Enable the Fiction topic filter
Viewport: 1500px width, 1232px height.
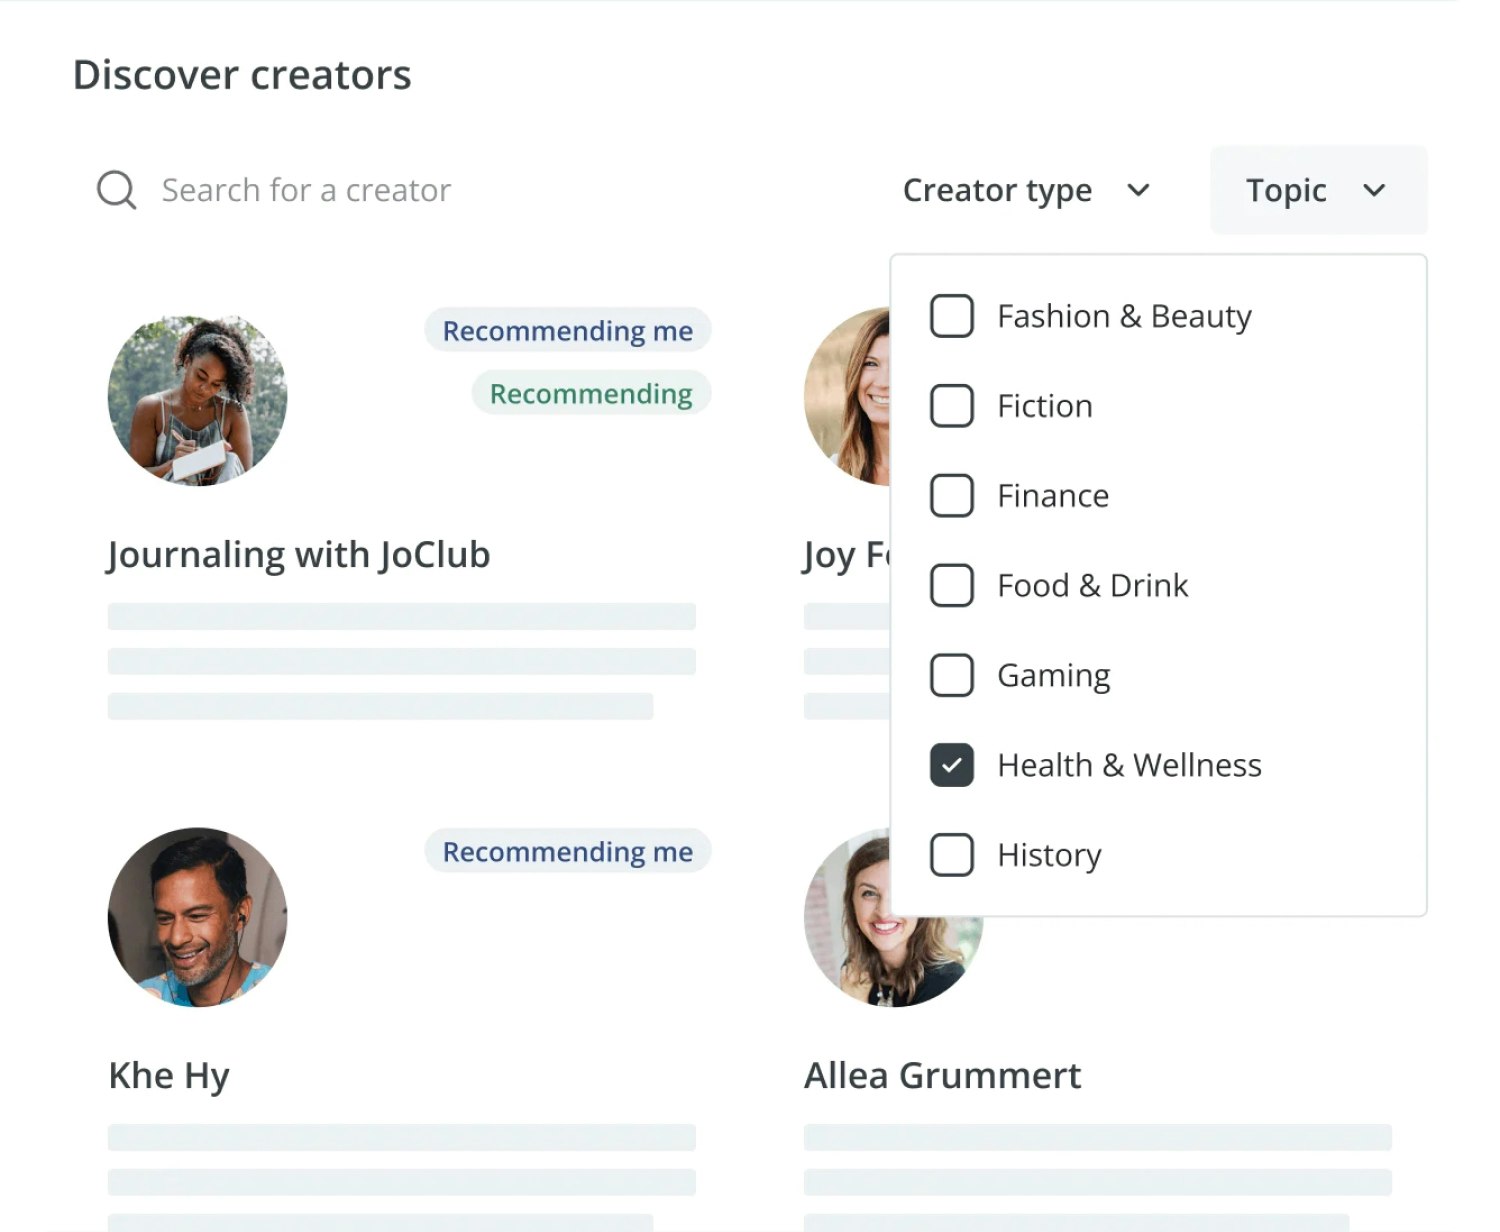951,406
